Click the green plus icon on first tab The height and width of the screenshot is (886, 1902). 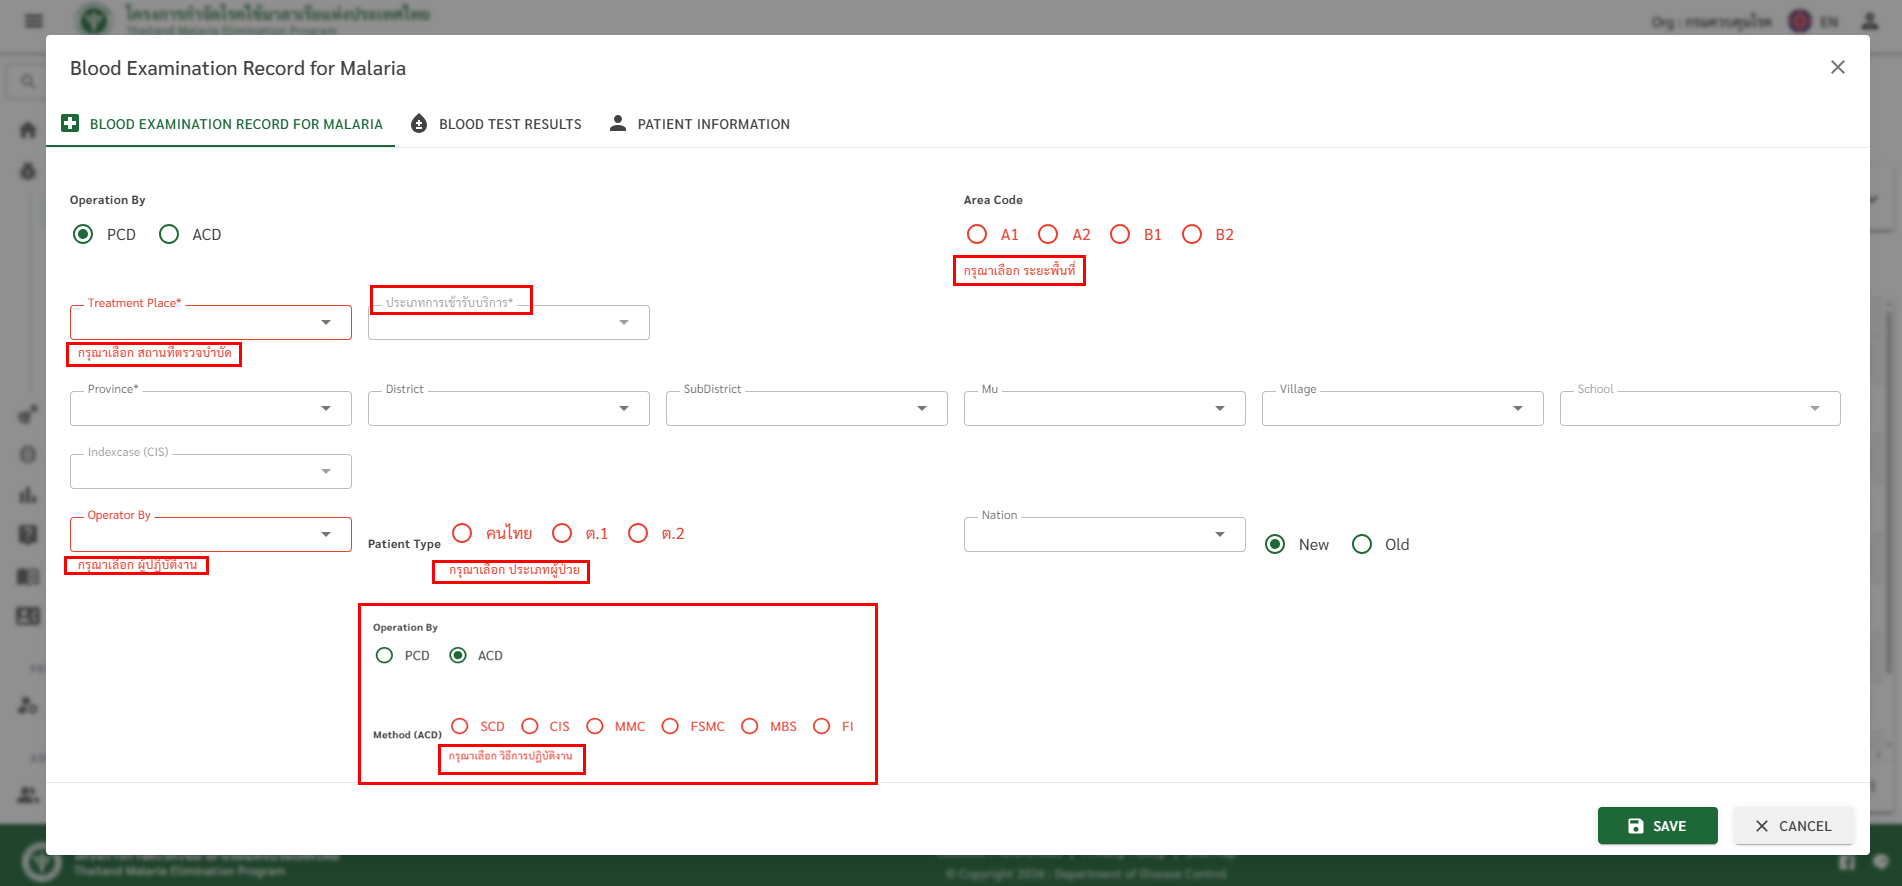coord(70,123)
